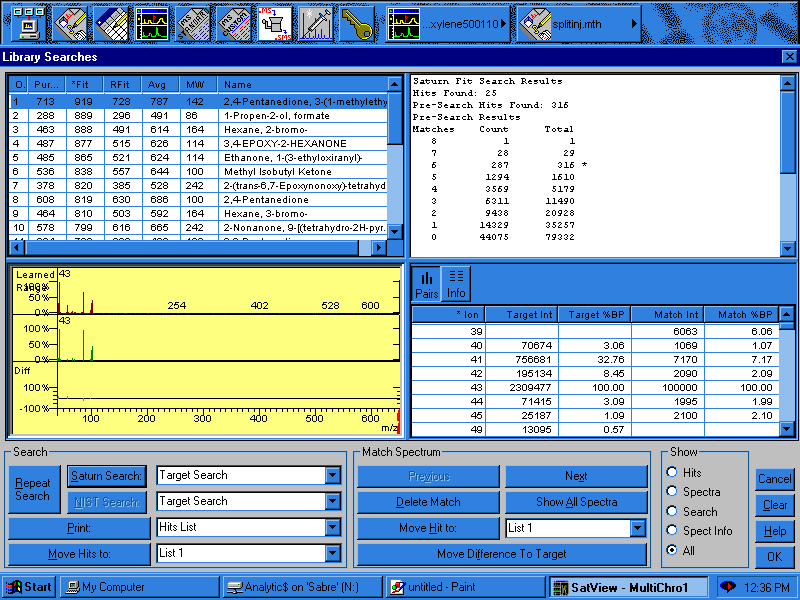Open the NIST Search type dropdown

click(333, 502)
